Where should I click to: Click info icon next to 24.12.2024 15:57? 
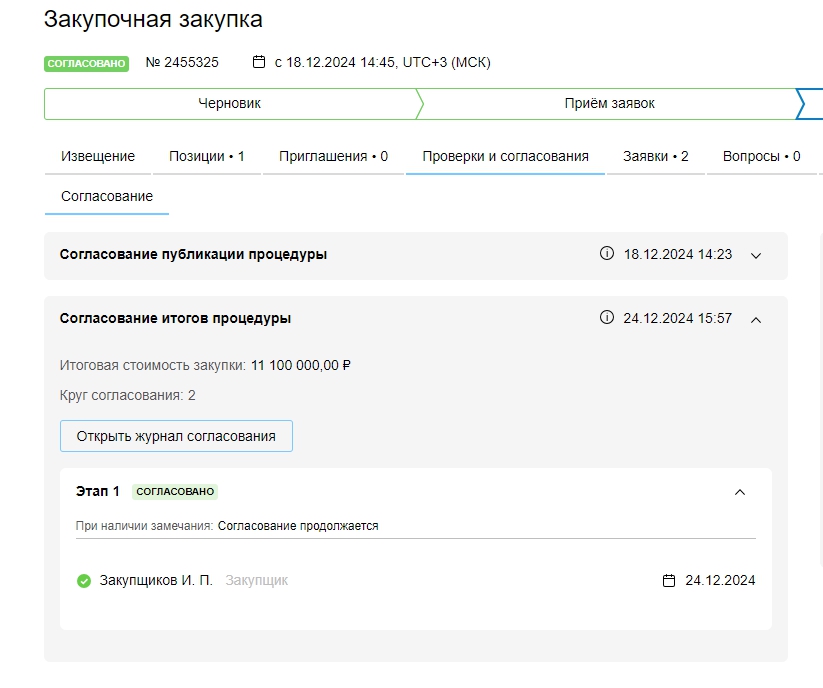click(606, 318)
